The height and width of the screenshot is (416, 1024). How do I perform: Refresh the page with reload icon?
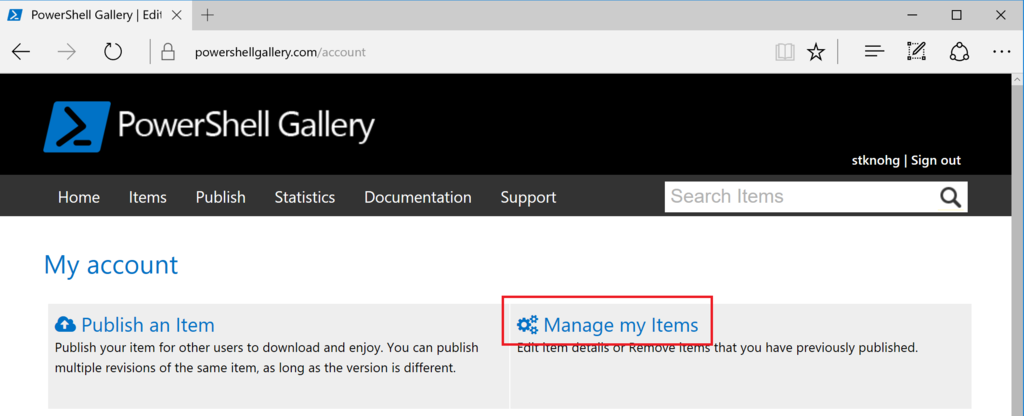click(x=113, y=52)
